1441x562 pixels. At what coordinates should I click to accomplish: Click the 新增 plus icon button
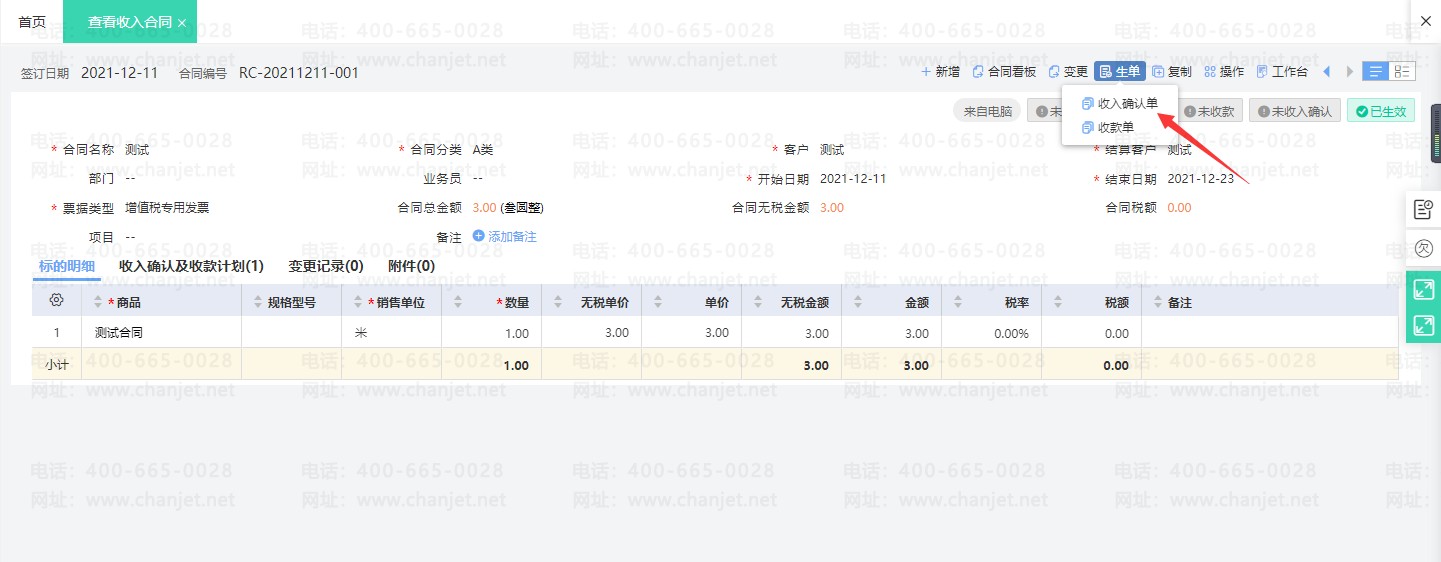940,72
